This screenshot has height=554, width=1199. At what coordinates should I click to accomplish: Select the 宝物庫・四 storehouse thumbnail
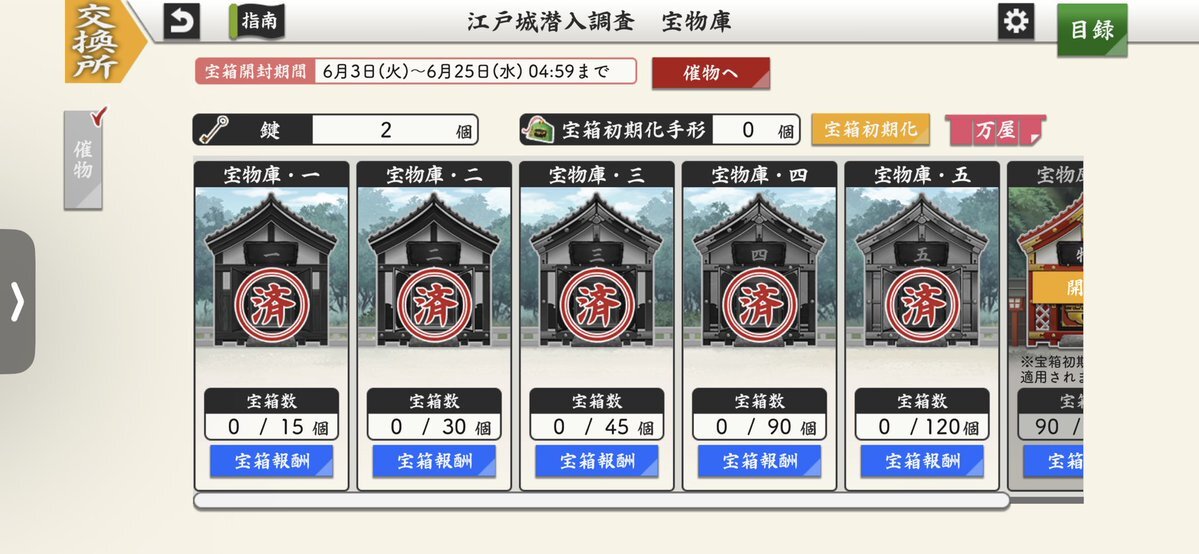759,267
